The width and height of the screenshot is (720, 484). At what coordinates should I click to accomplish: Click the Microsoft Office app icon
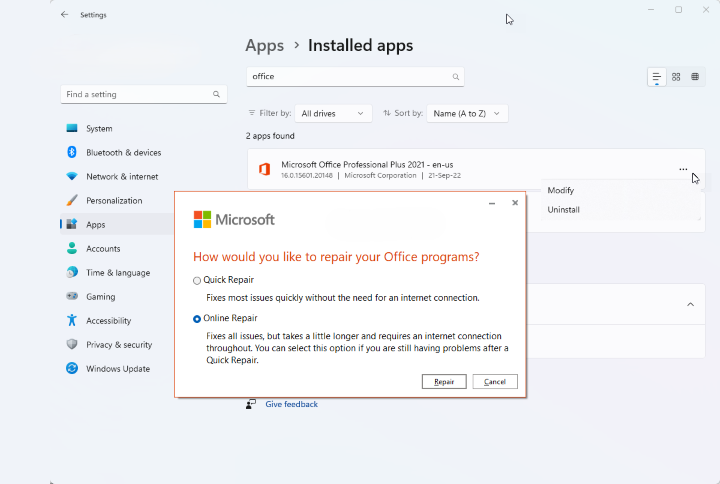coord(264,169)
